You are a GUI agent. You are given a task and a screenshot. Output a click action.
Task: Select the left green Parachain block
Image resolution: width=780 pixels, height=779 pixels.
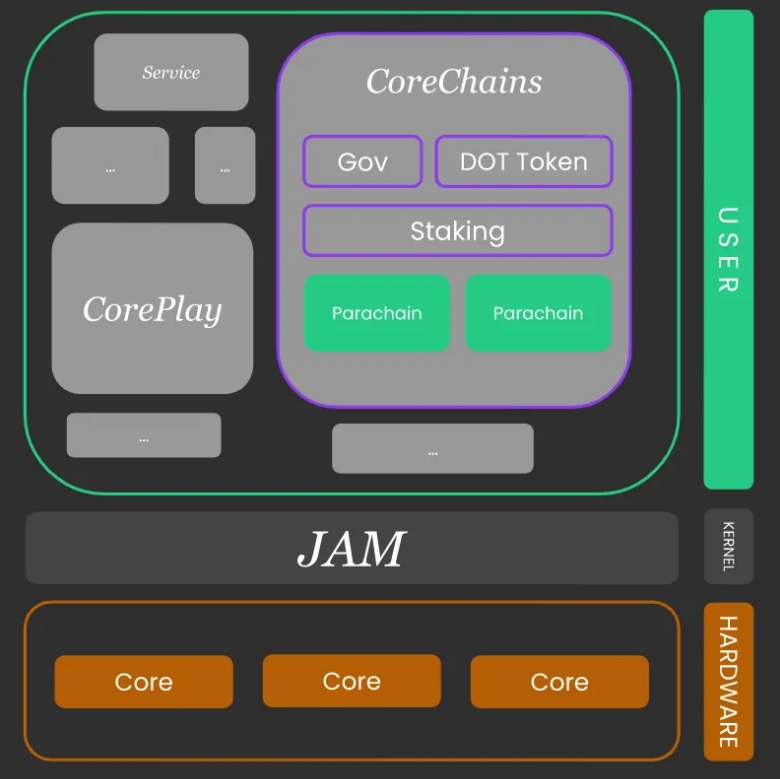tap(377, 313)
